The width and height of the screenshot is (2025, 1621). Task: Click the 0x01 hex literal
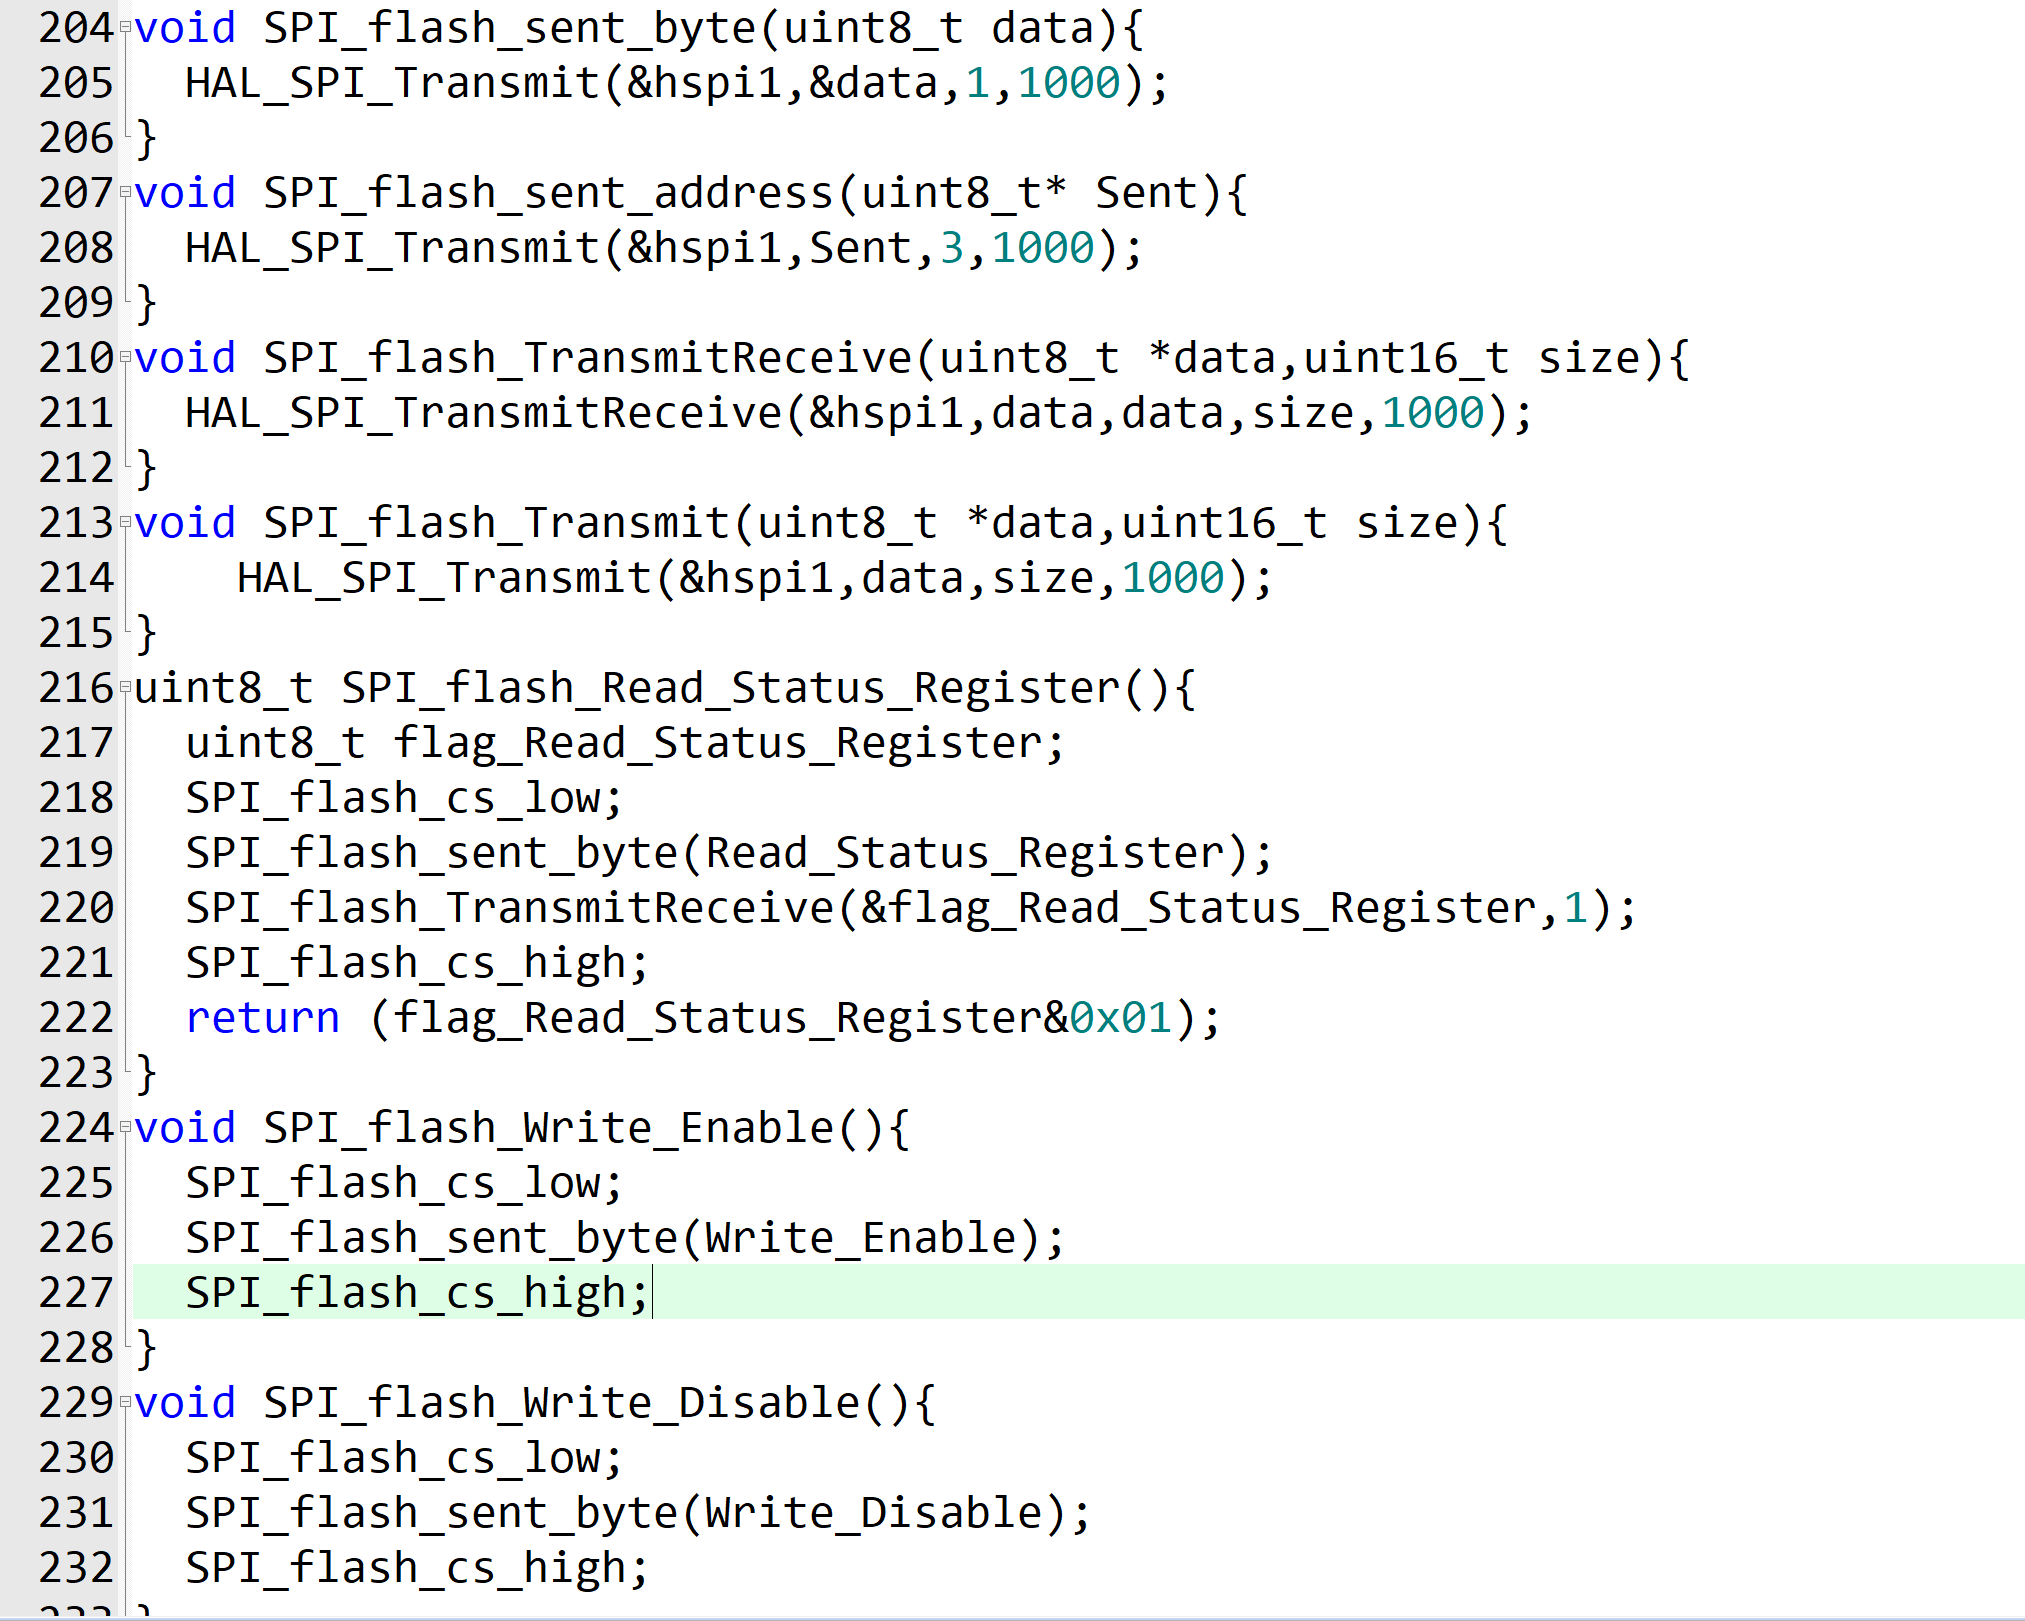coord(1120,1018)
